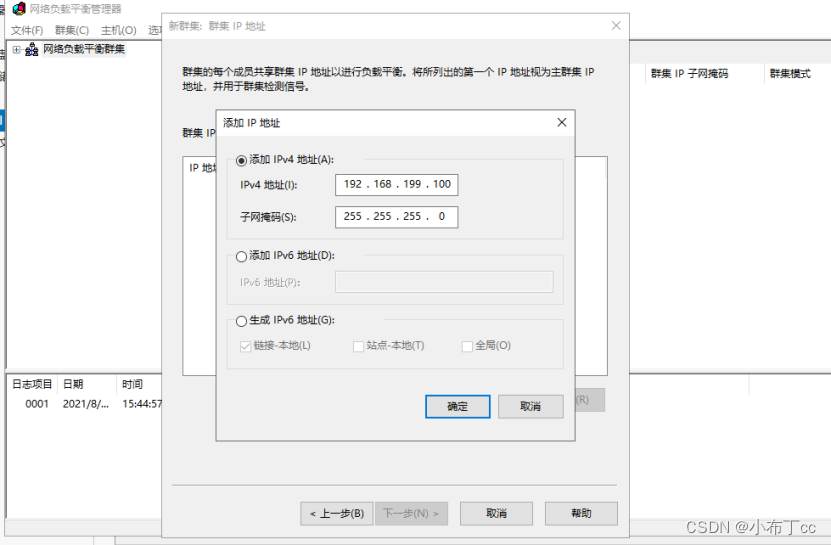831x545 pixels.
Task: Choose the 生成 IPv6 地址 radio option
Action: (241, 321)
